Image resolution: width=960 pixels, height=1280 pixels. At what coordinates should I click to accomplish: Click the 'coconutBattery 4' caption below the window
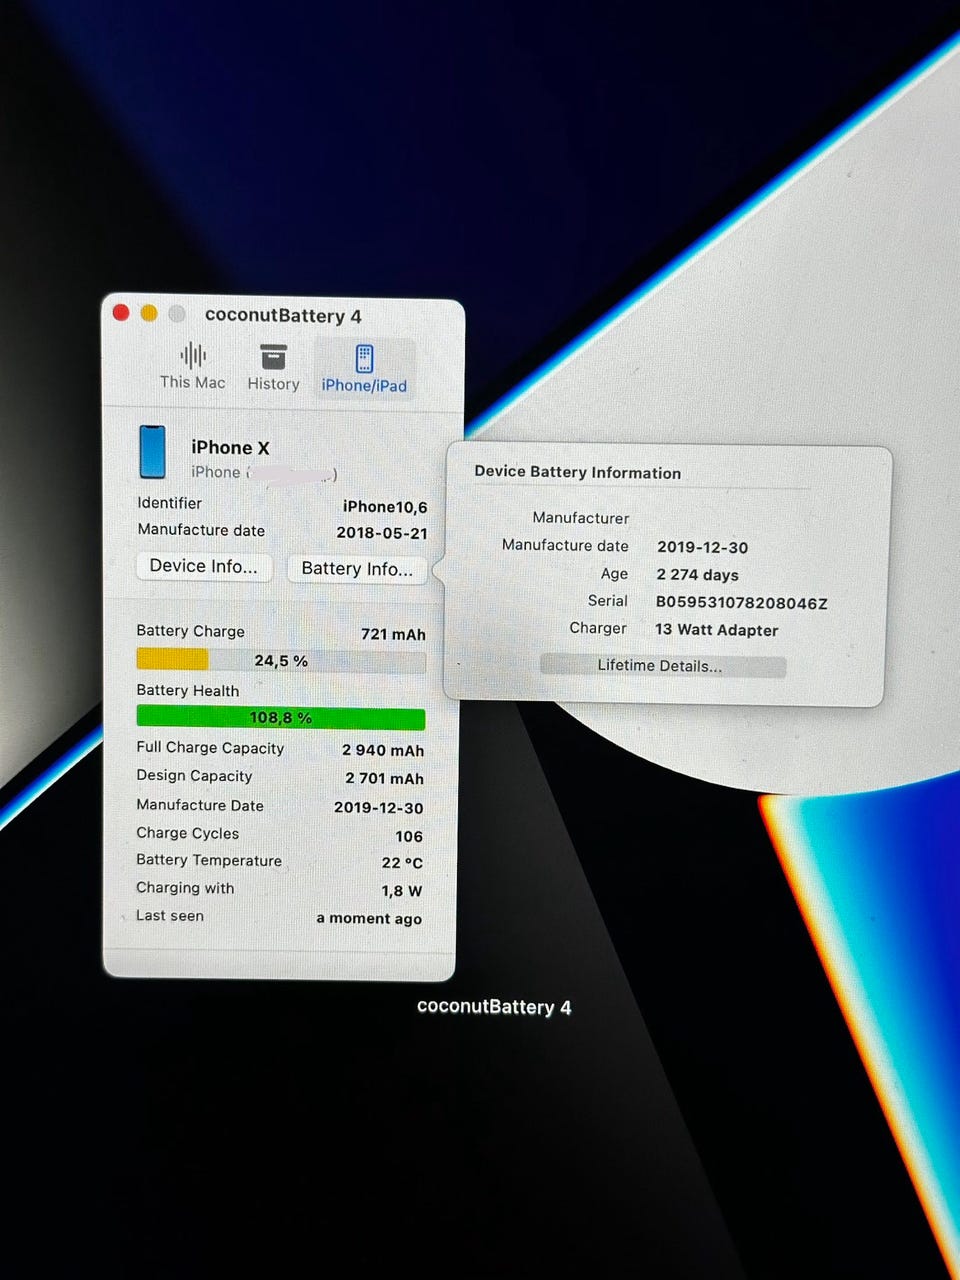tap(494, 1007)
